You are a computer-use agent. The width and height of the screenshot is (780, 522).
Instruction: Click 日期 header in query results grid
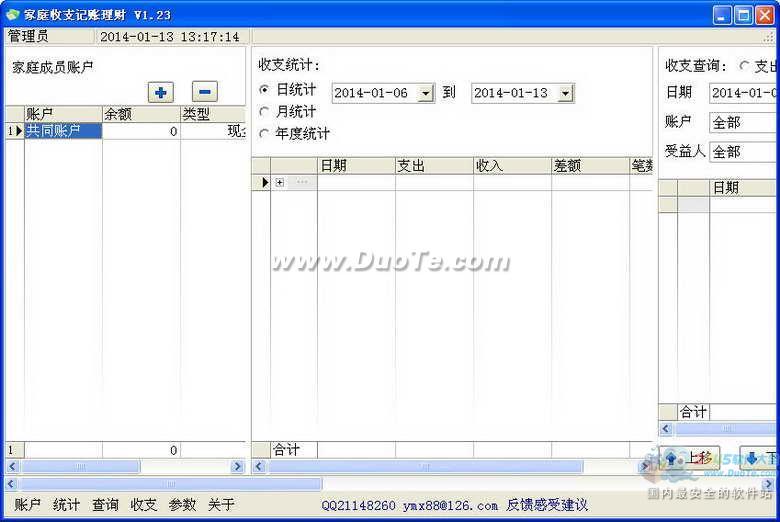[743, 188]
